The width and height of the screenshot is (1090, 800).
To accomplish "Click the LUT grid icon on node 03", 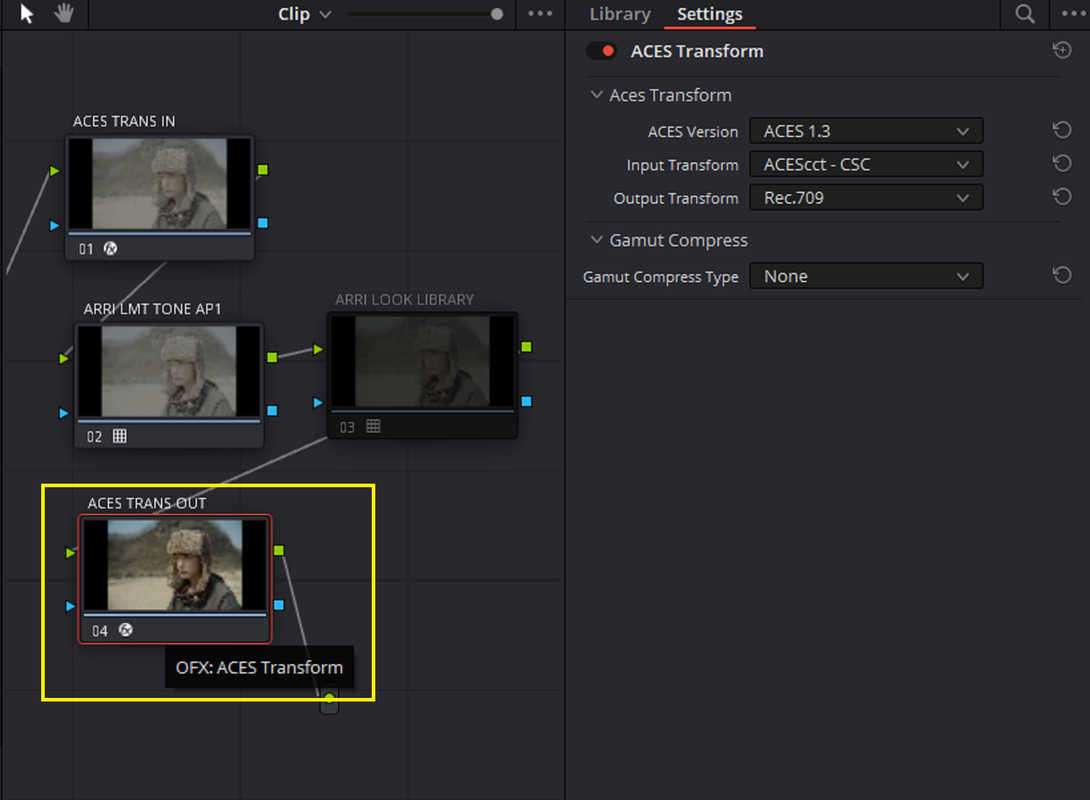I will 373,426.
